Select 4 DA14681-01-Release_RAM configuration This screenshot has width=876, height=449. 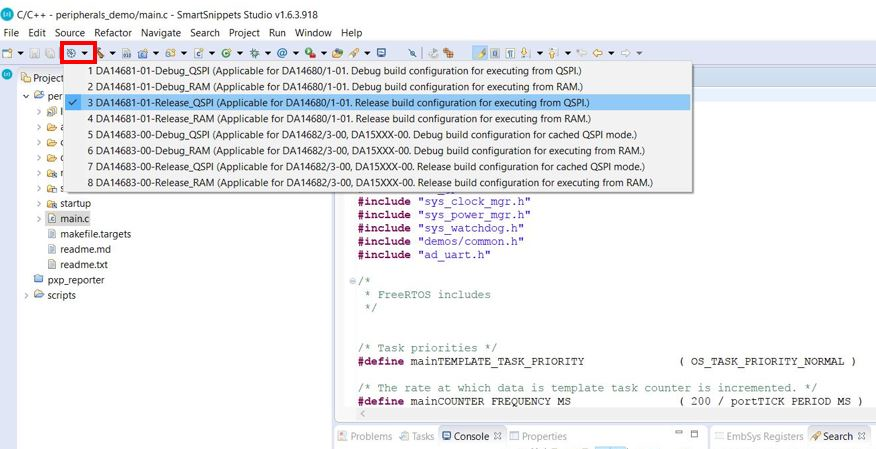click(x=378, y=118)
